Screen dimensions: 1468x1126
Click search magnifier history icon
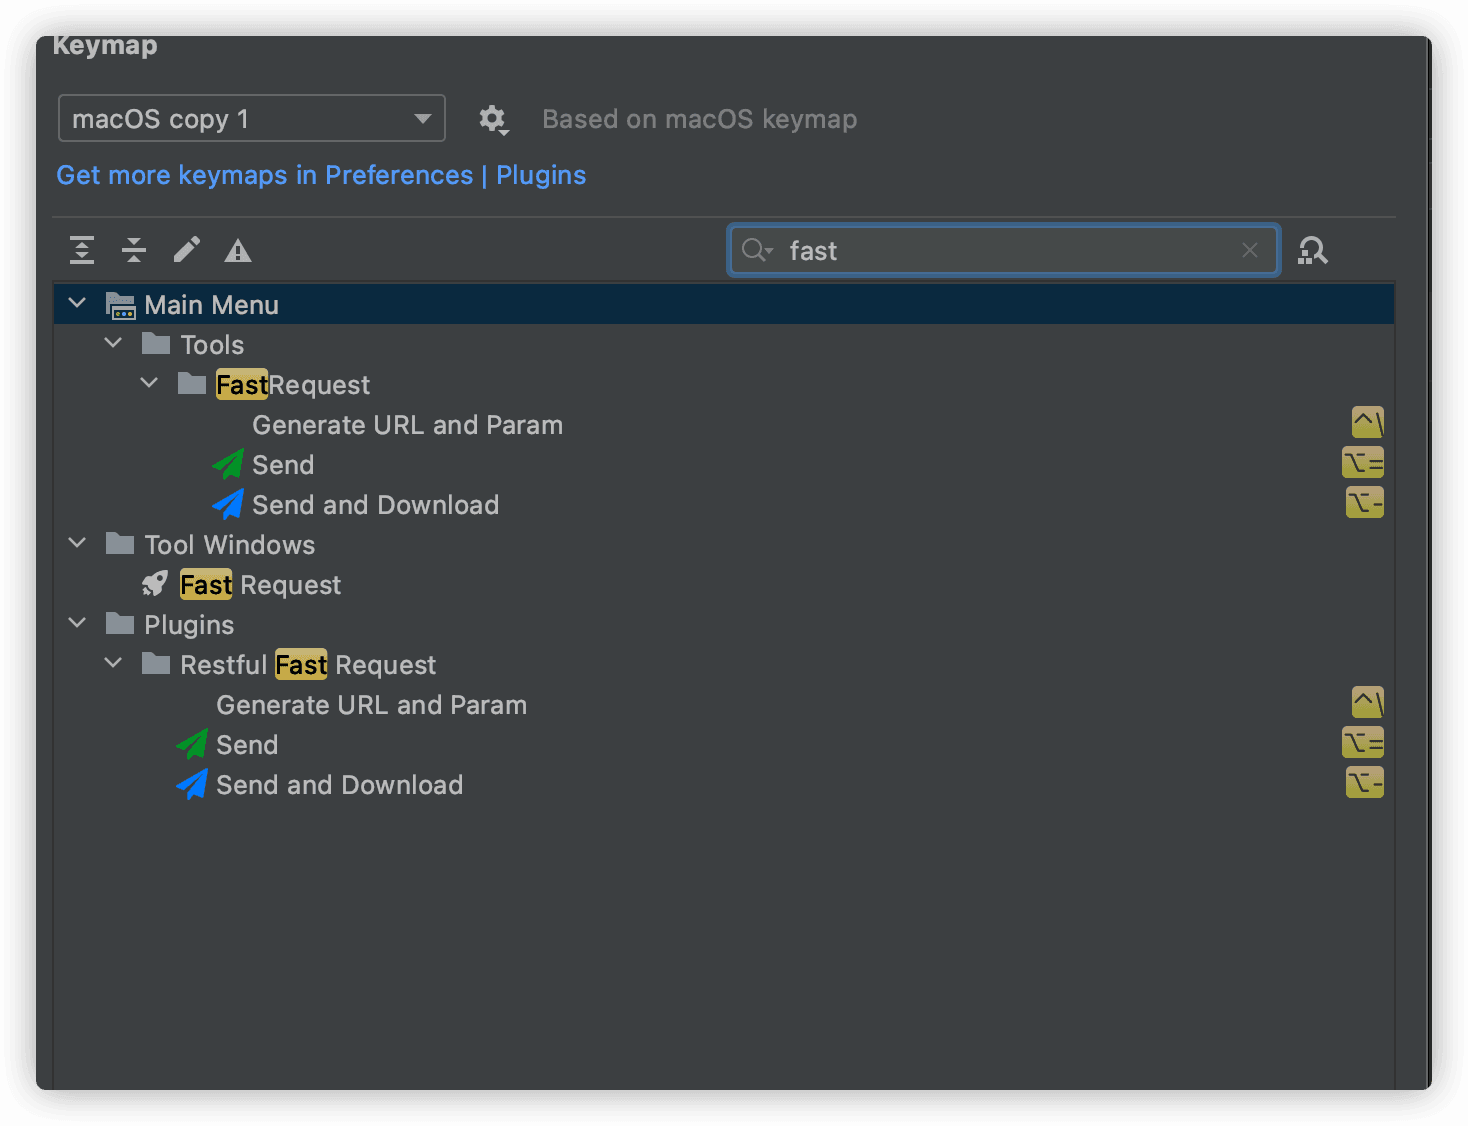click(757, 250)
